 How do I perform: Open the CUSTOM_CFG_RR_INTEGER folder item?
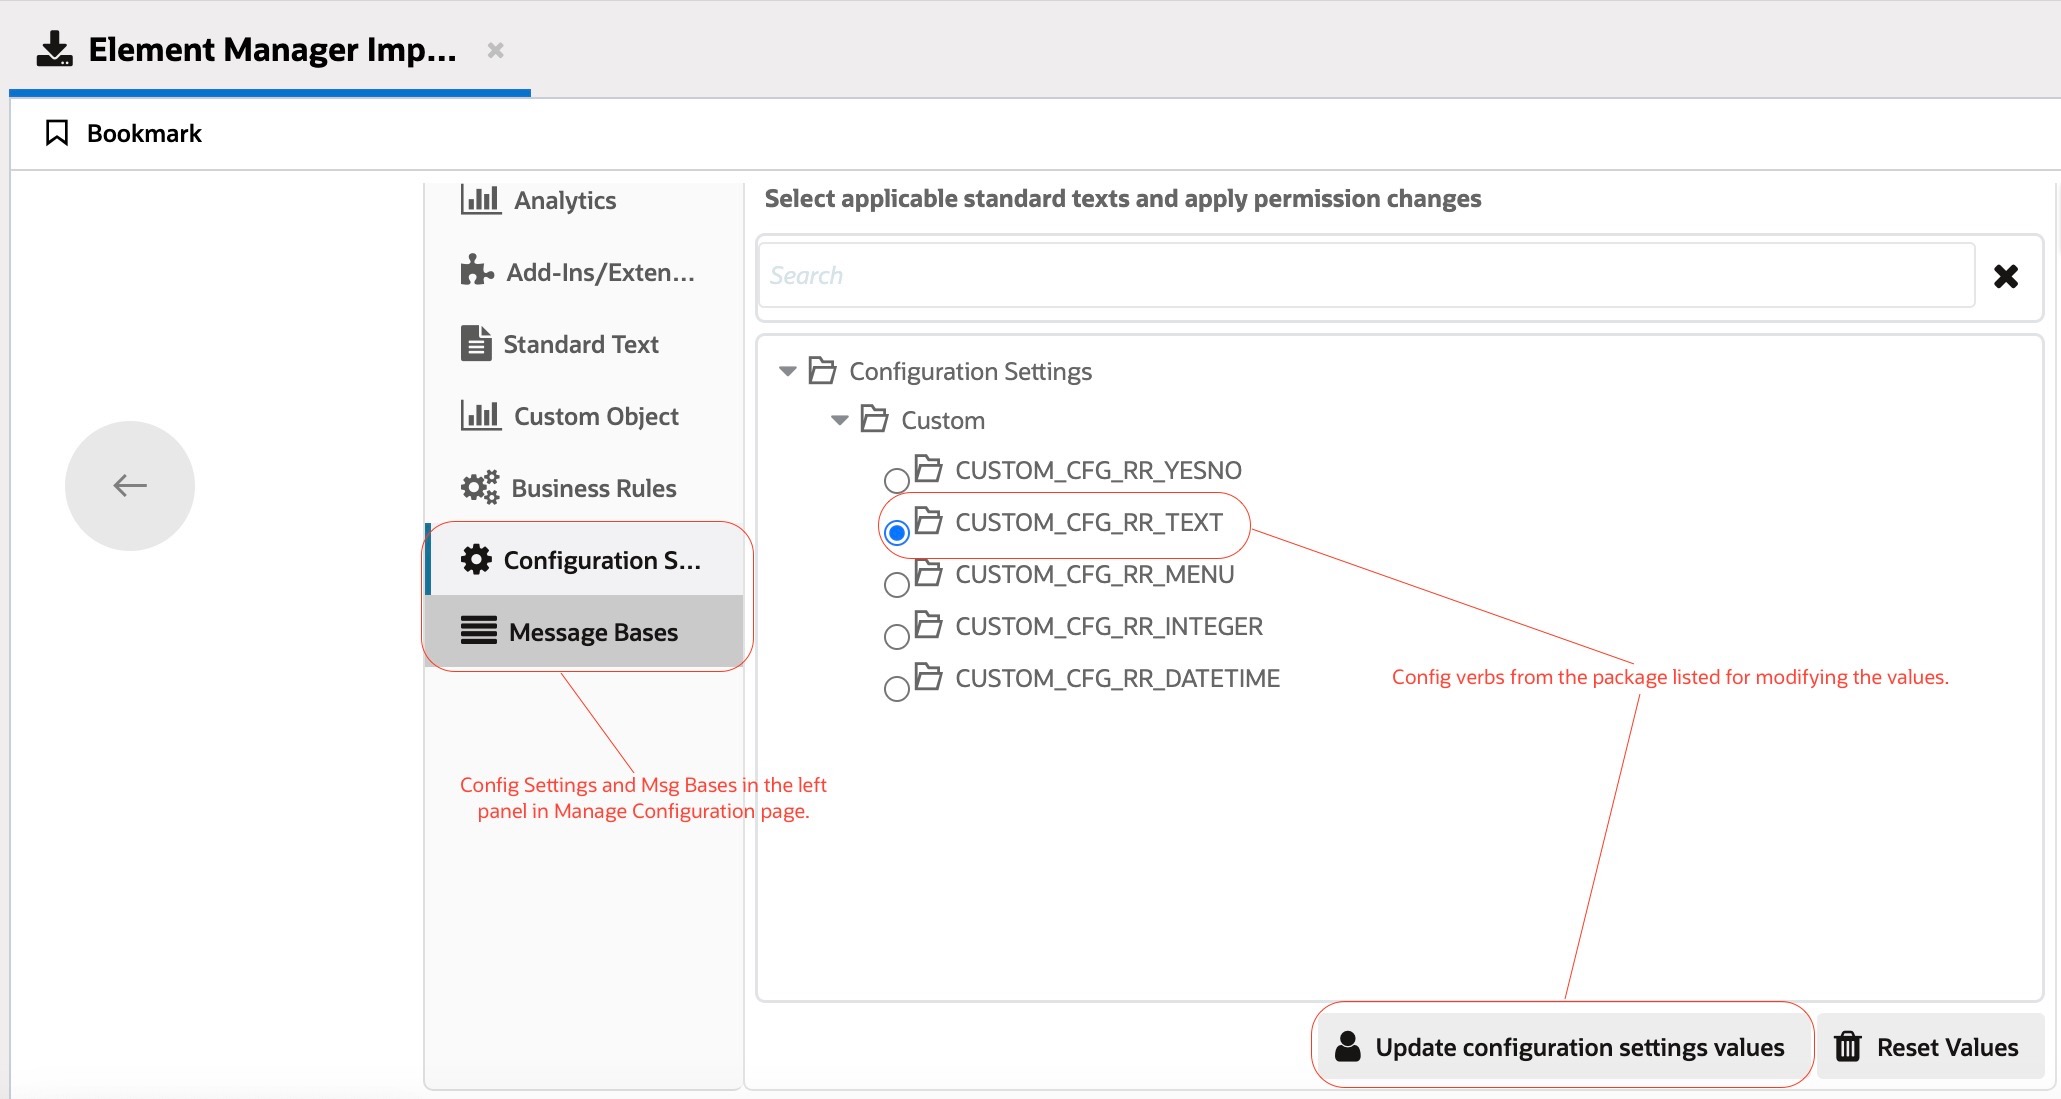tap(1108, 627)
